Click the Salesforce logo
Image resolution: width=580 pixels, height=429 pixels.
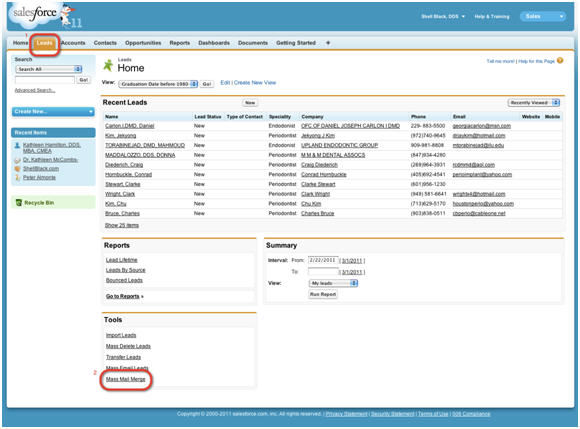(35, 14)
